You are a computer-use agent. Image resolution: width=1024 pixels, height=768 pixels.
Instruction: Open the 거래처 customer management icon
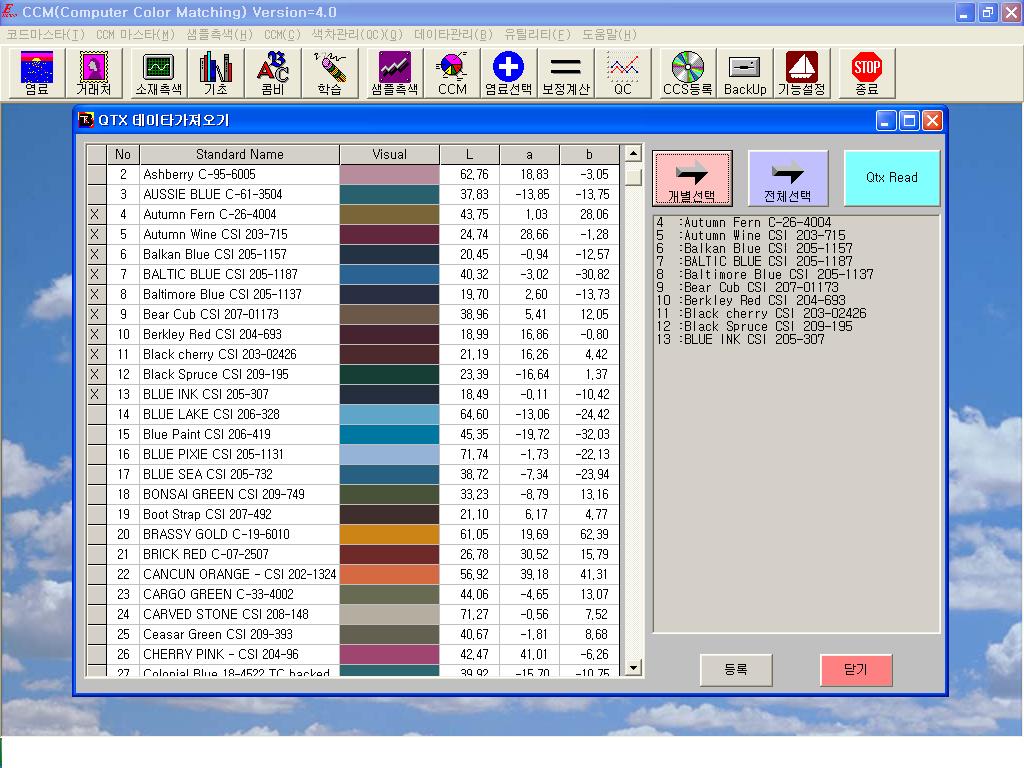pyautogui.click(x=95, y=72)
